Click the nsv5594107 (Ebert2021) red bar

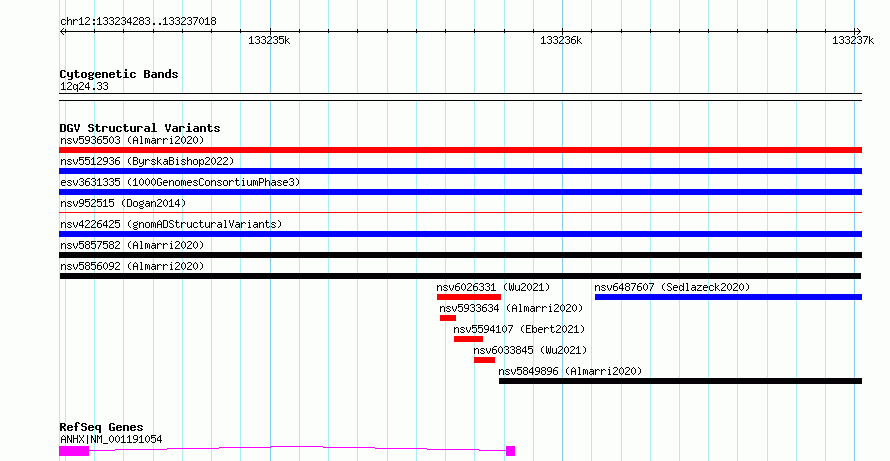click(468, 339)
